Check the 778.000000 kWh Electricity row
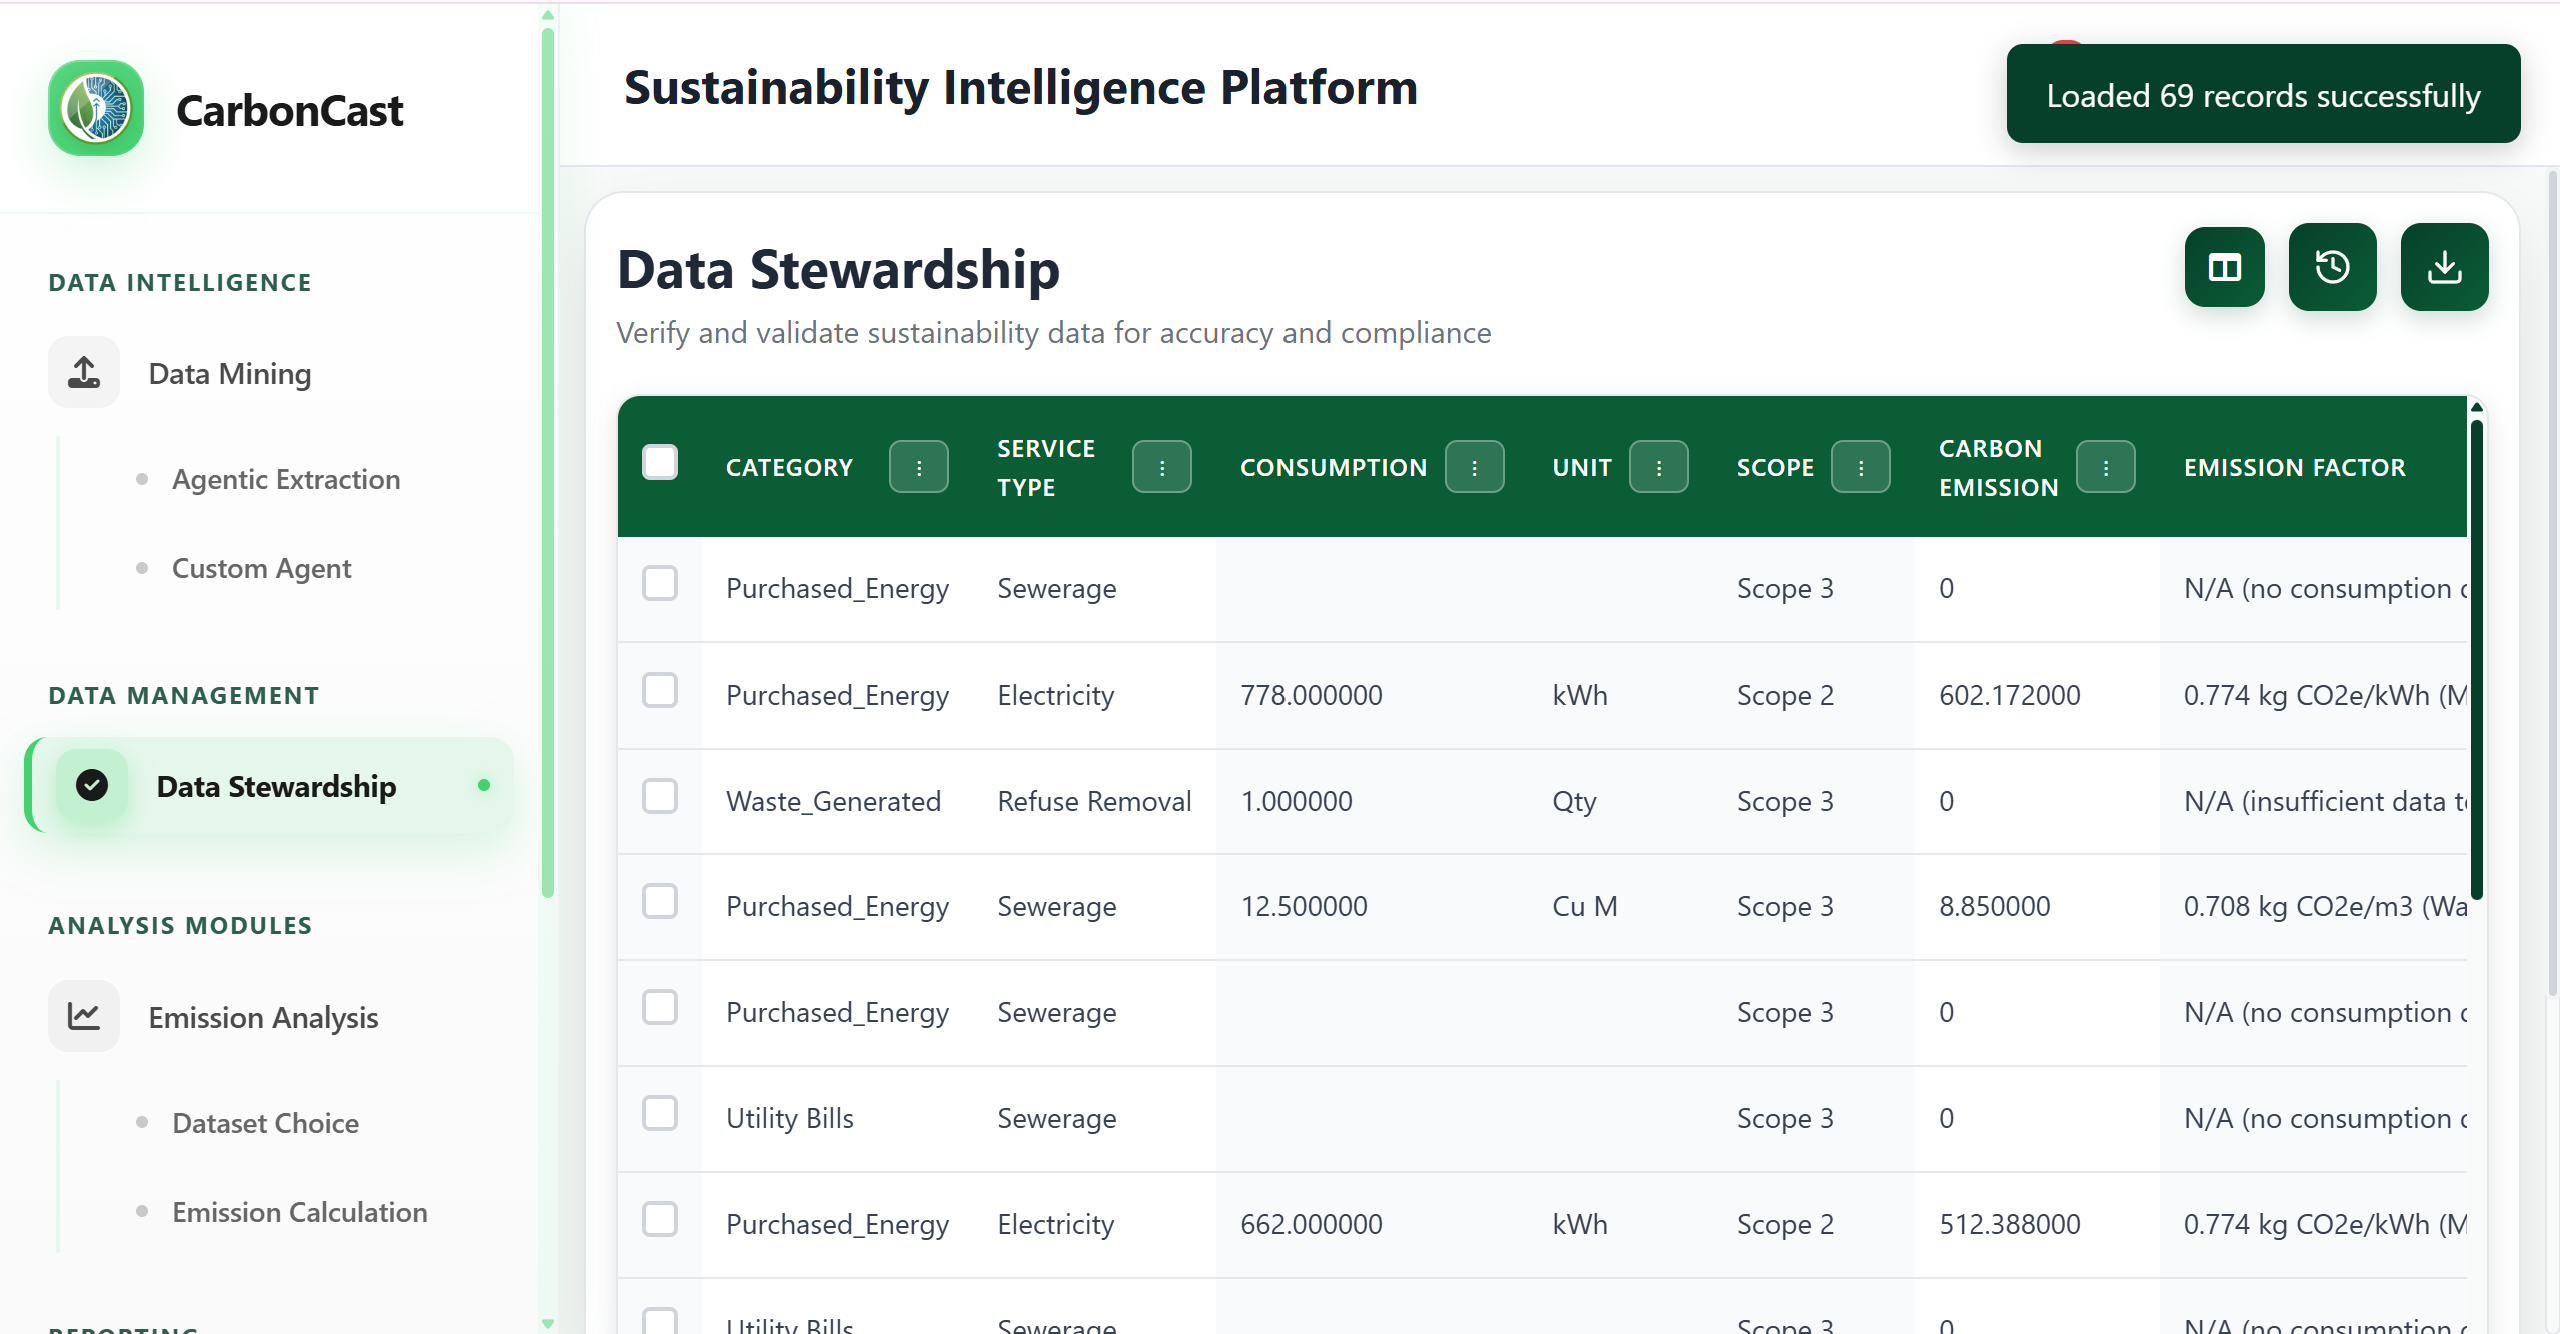The image size is (2560, 1334). (x=660, y=690)
